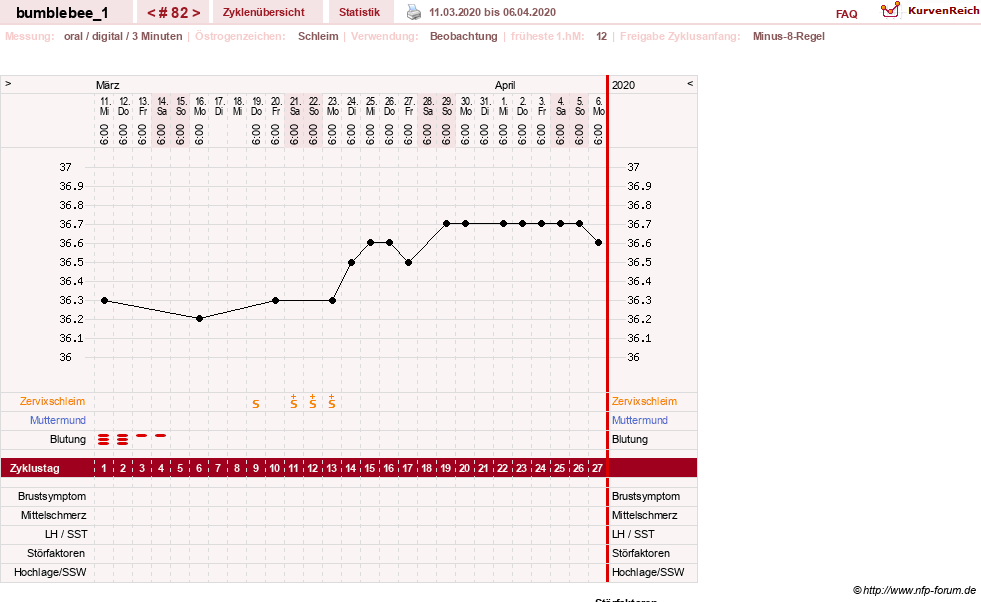
Task: Click light bleeding dash on cycle day 3
Action: [141, 435]
